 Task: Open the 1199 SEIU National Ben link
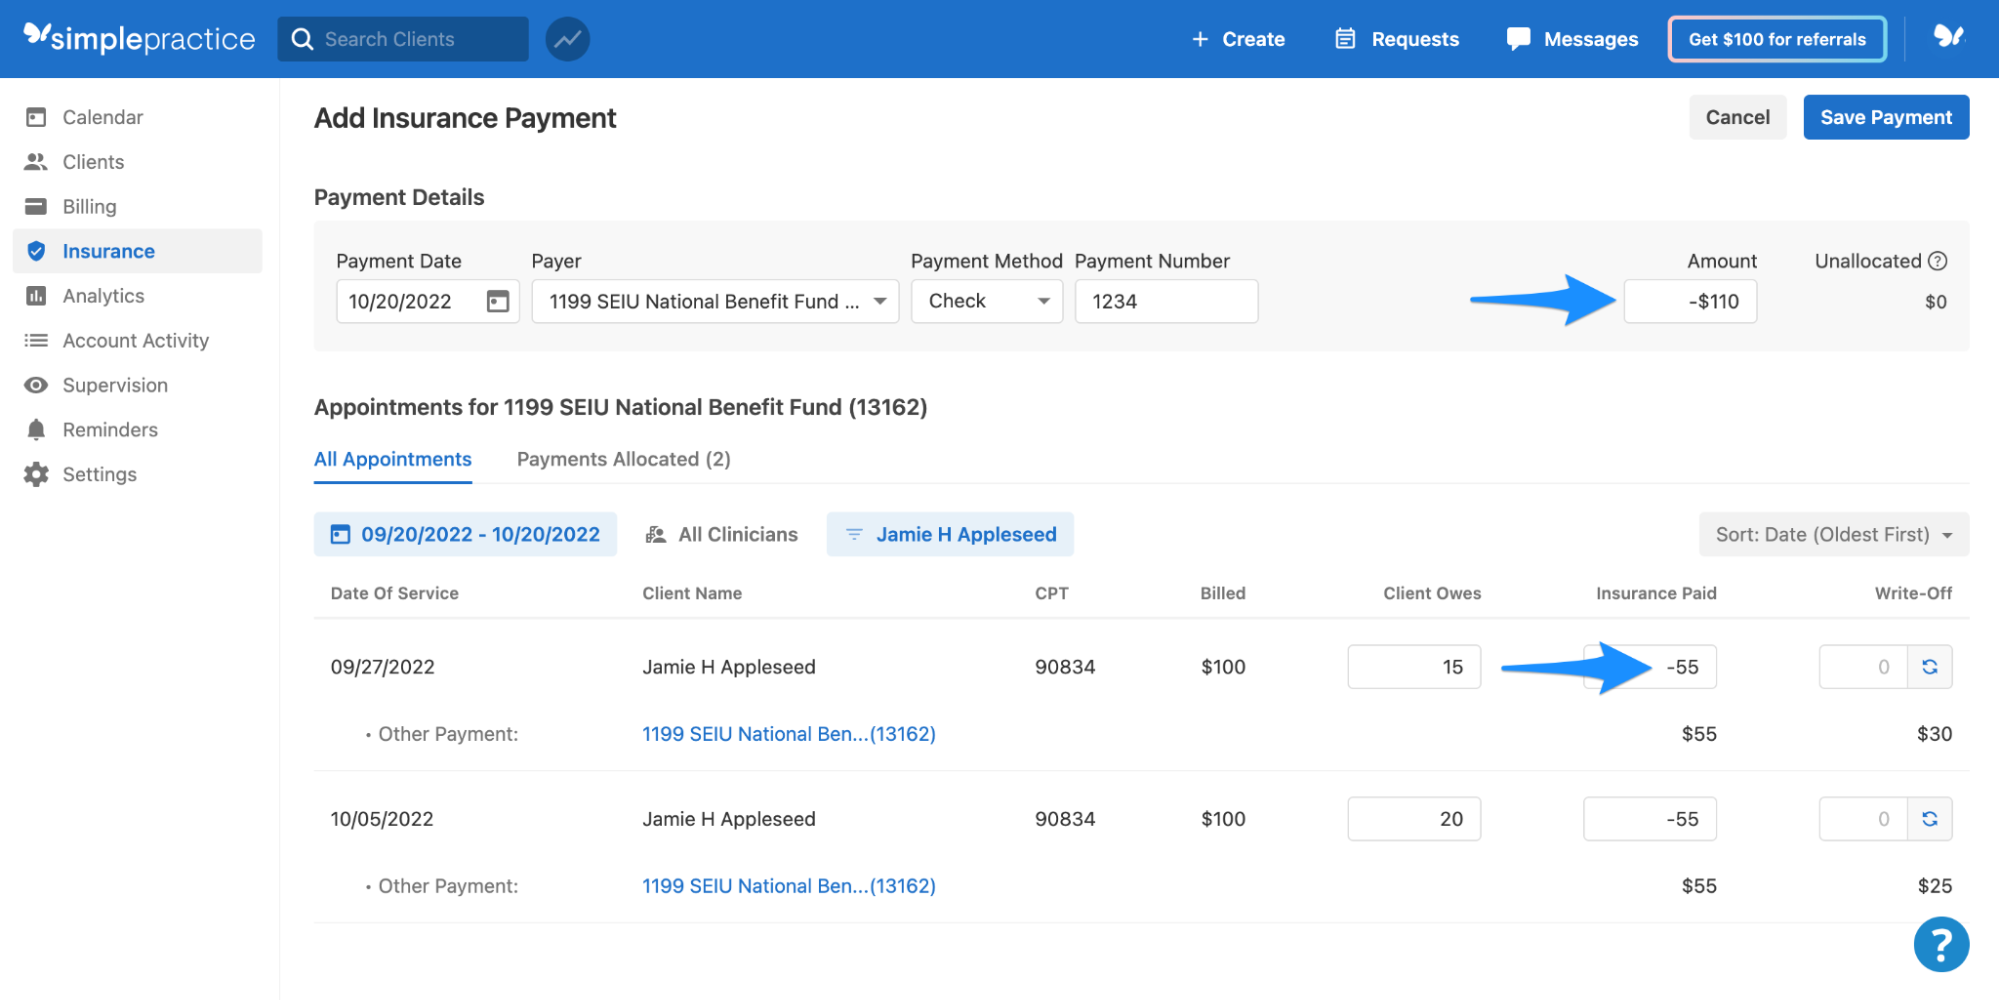click(x=788, y=733)
